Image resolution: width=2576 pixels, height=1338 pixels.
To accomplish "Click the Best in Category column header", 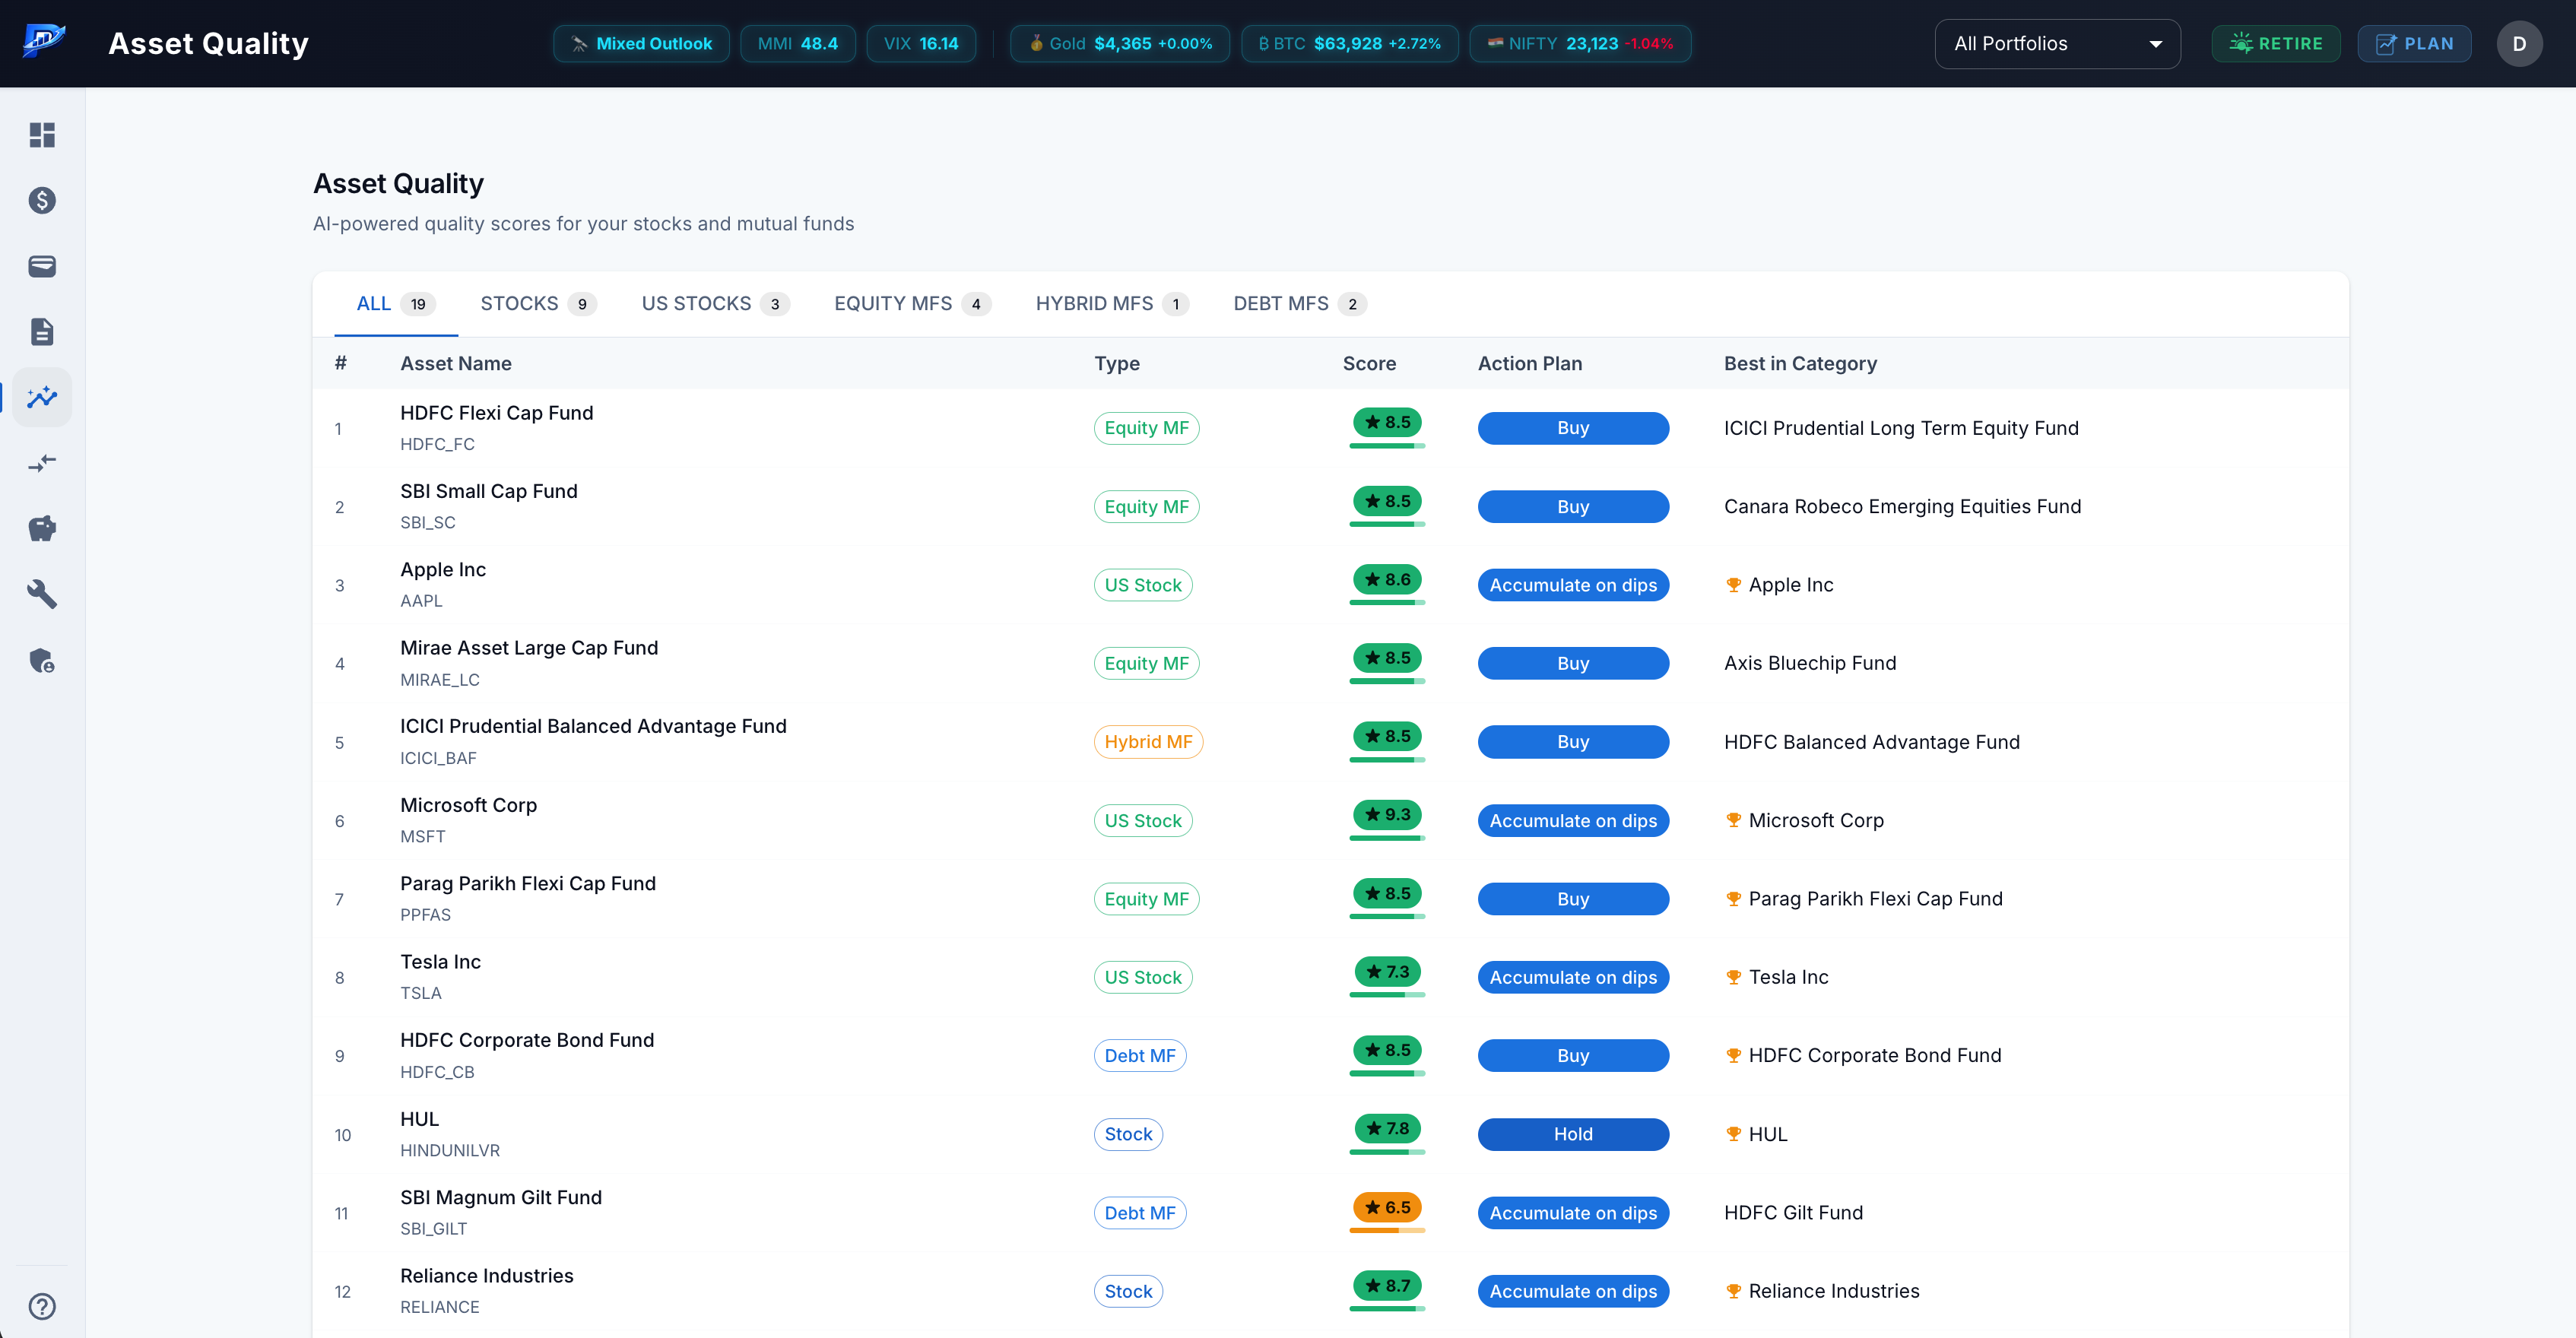I will click(x=1800, y=363).
